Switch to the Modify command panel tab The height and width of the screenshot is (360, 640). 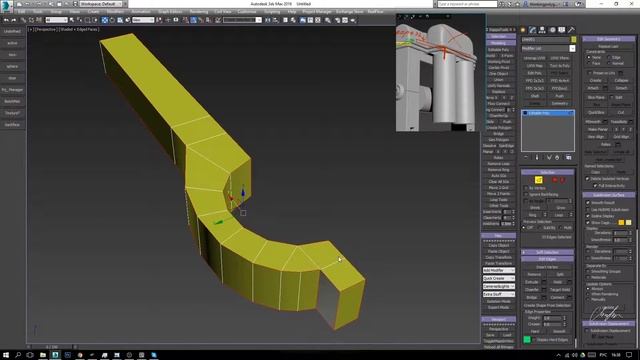[x=532, y=30]
